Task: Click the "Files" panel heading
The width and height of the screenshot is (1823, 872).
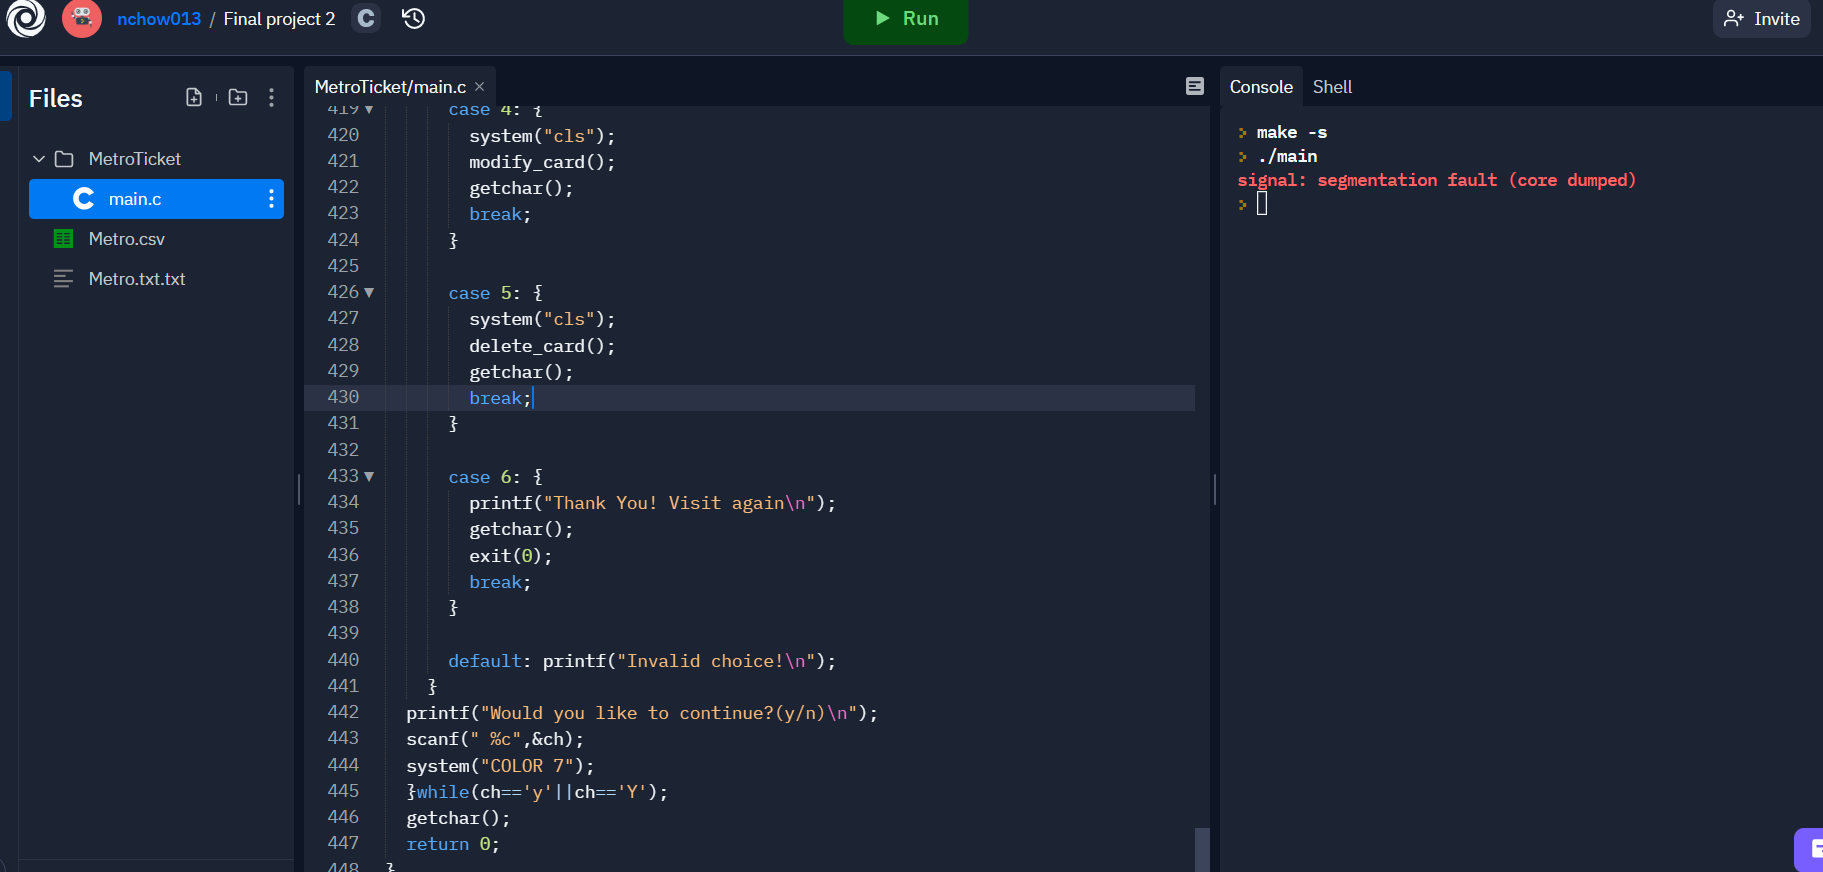Action: point(56,98)
